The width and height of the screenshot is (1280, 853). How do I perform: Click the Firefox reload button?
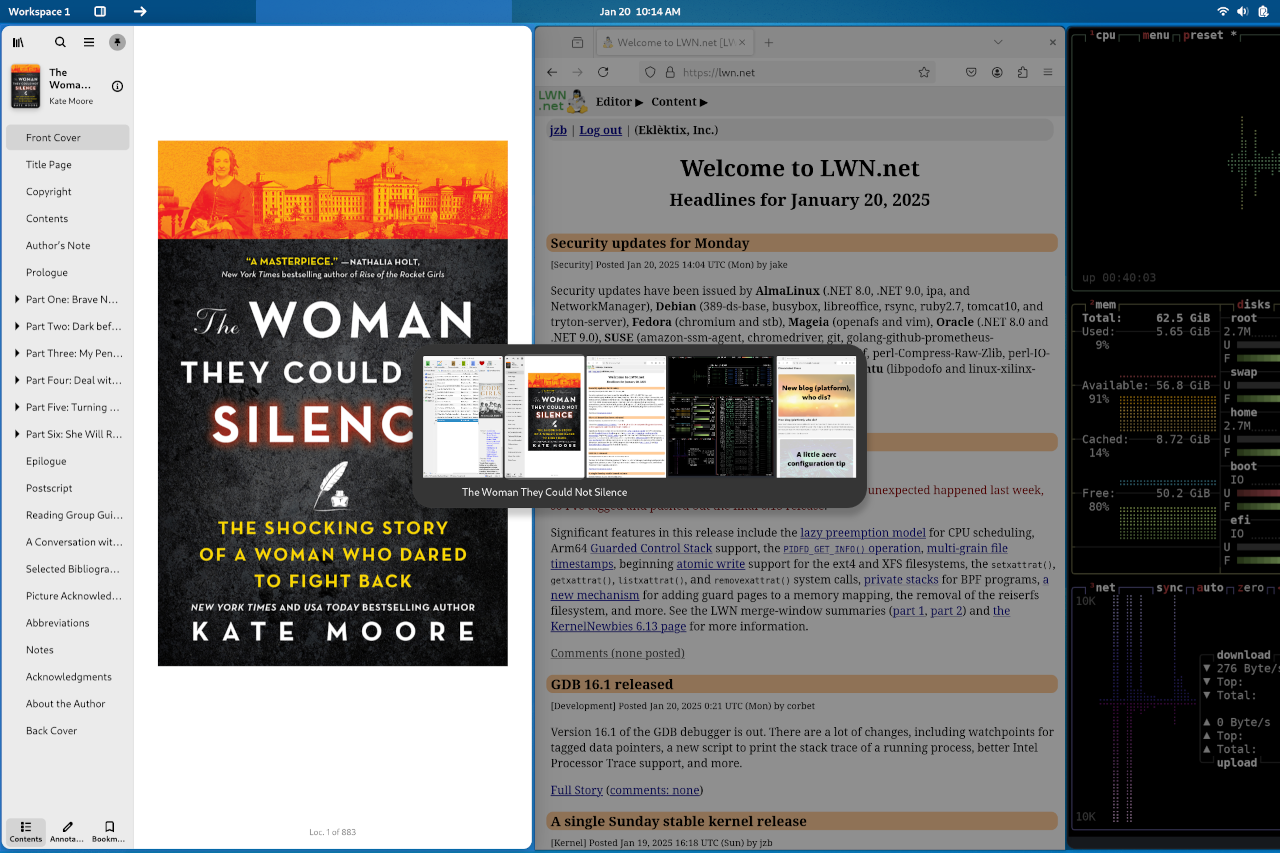click(x=603, y=72)
